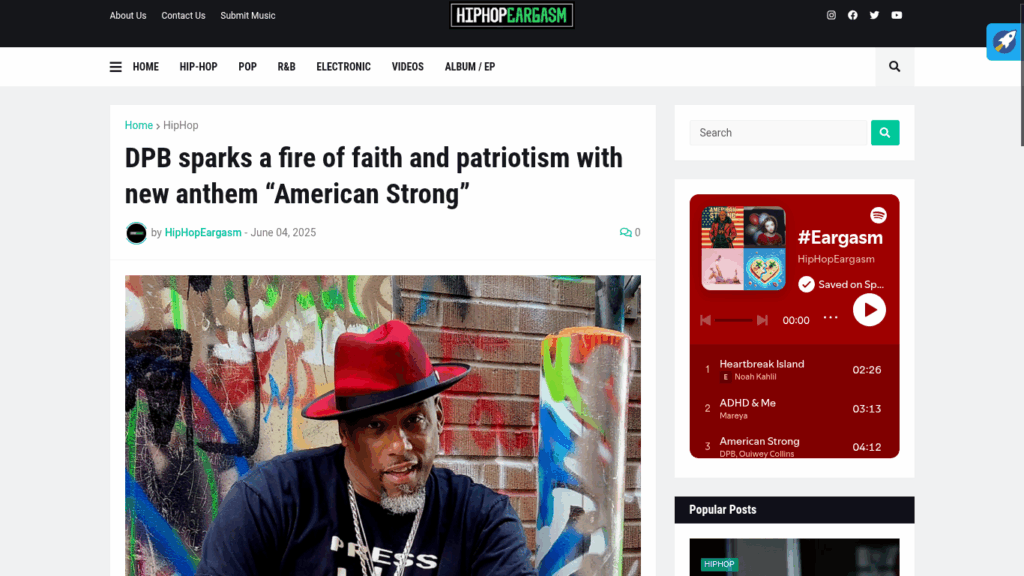
Task: Open the three-dot more options in player
Action: tap(830, 317)
